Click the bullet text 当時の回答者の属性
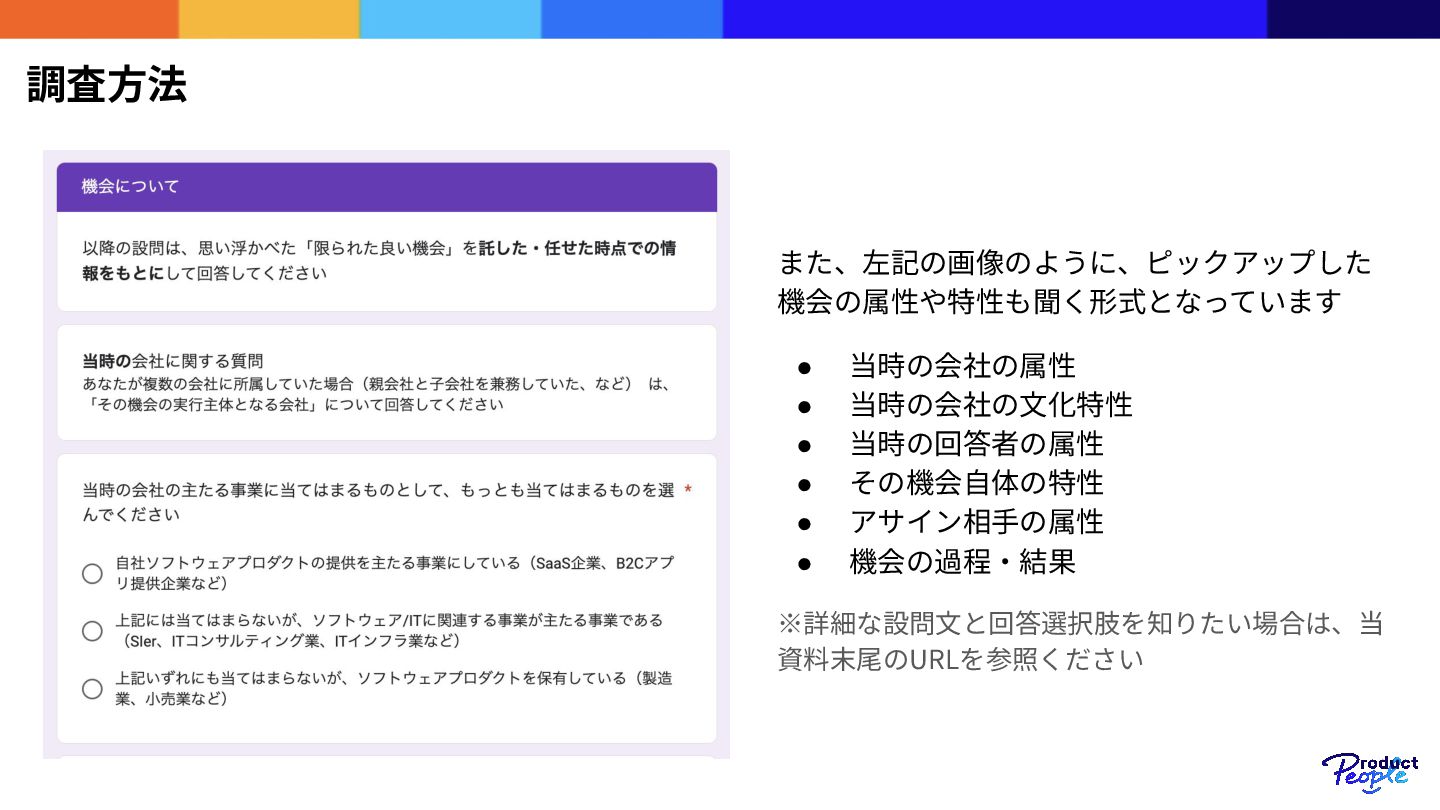This screenshot has height=810, width=1440. click(x=976, y=444)
